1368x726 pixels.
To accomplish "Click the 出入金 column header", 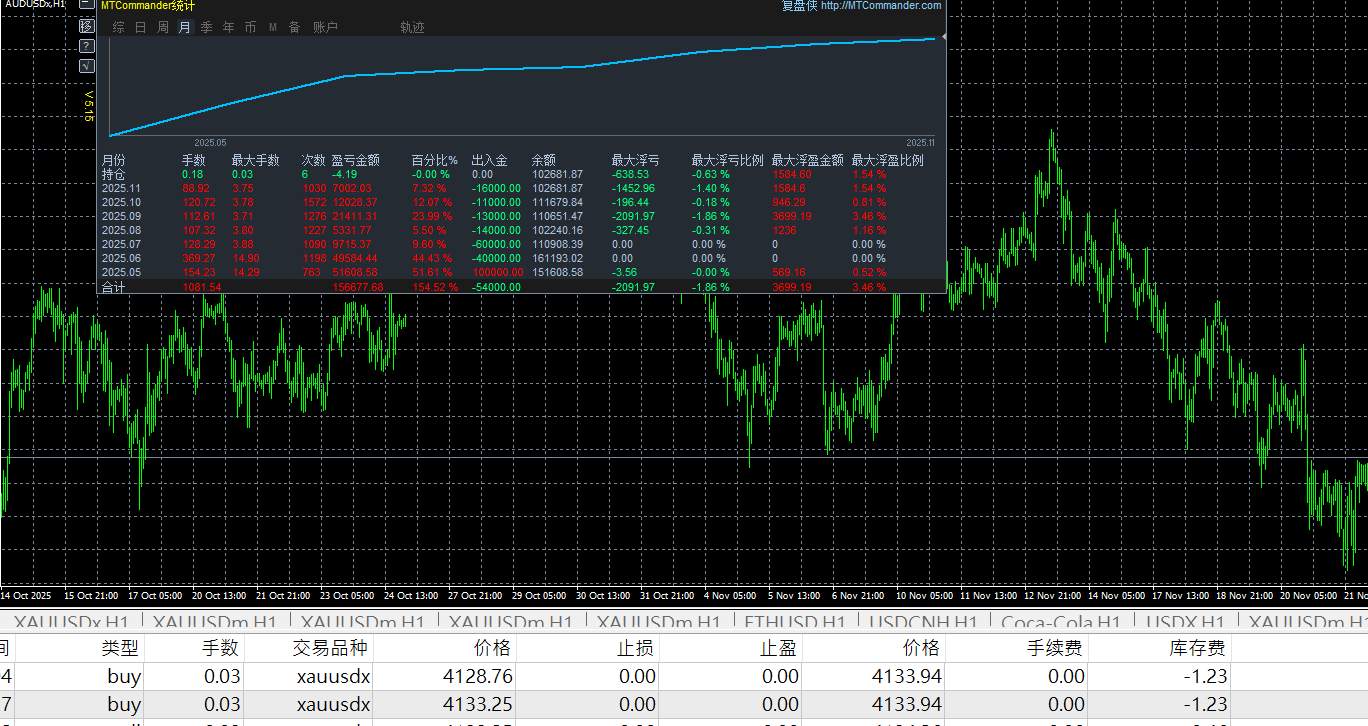I will click(x=489, y=160).
